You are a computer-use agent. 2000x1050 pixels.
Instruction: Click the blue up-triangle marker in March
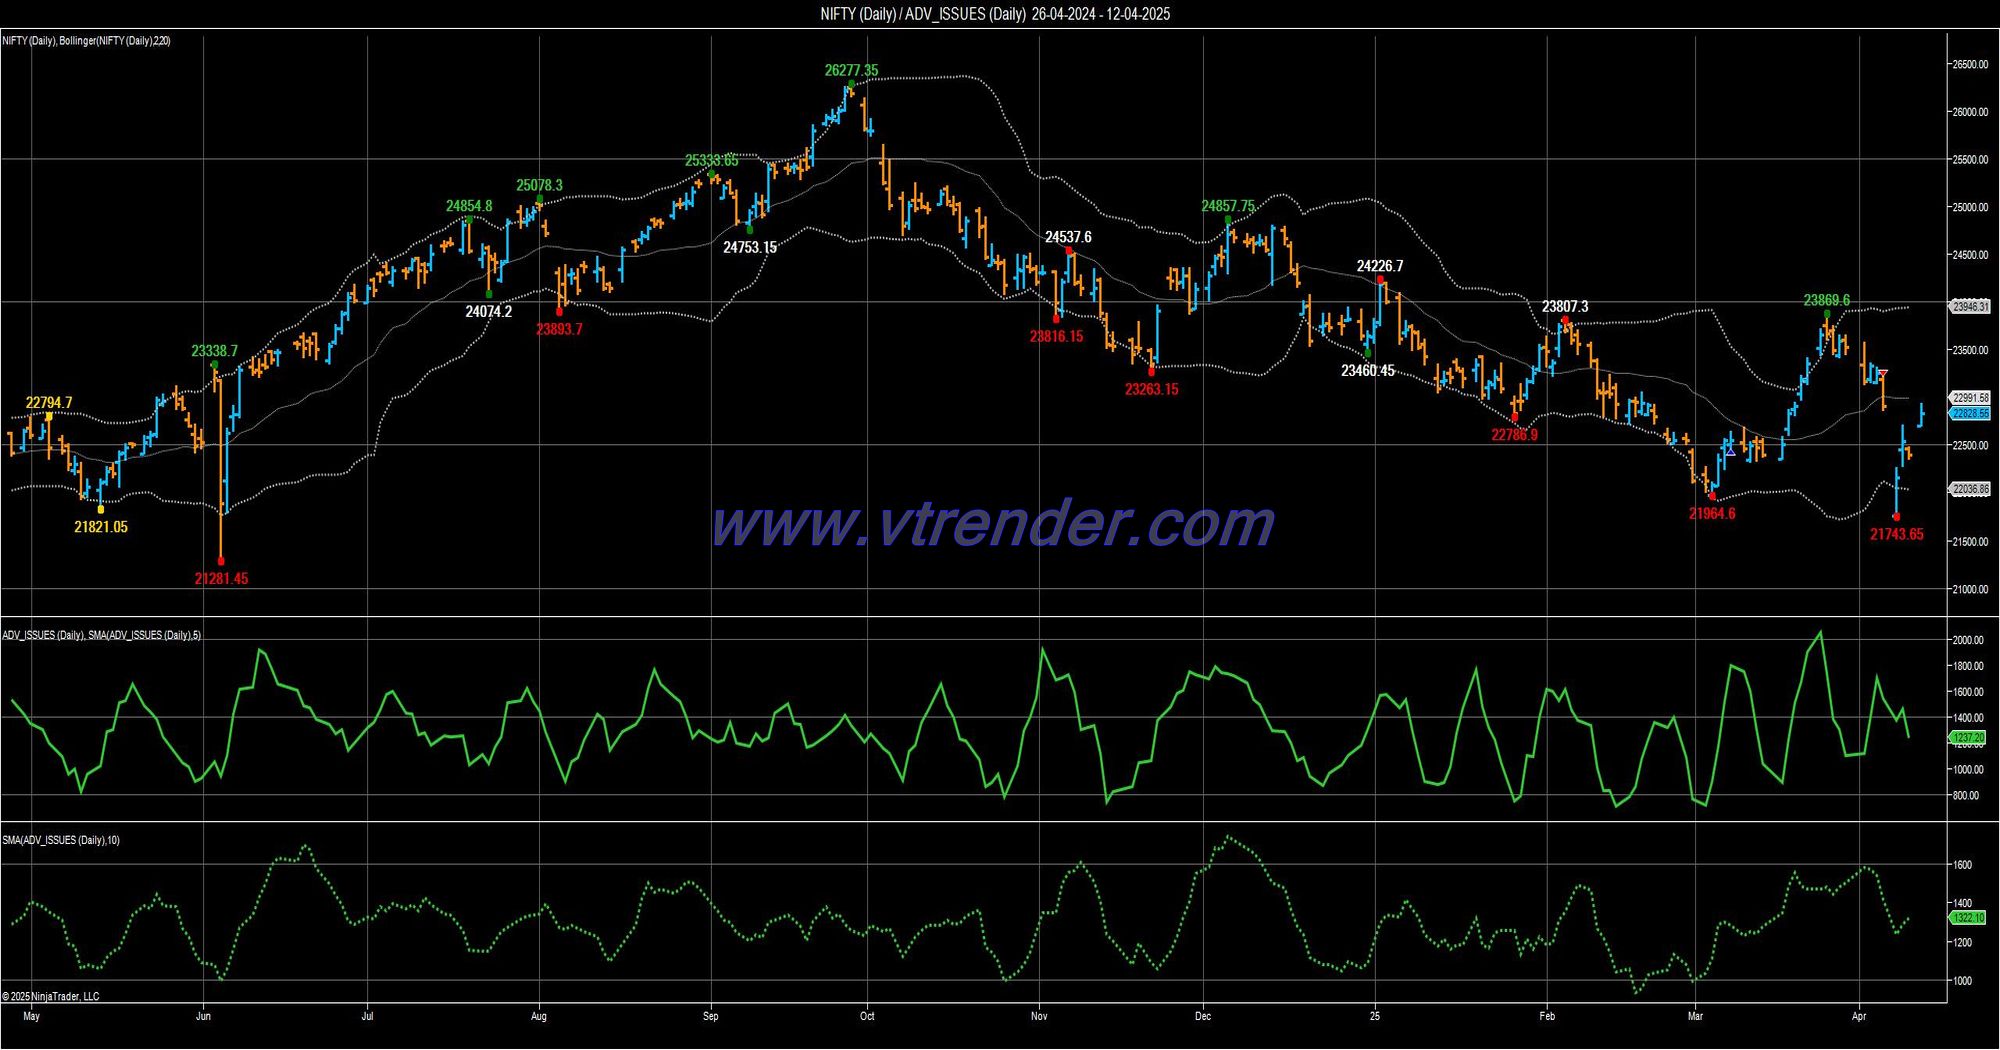click(1730, 450)
